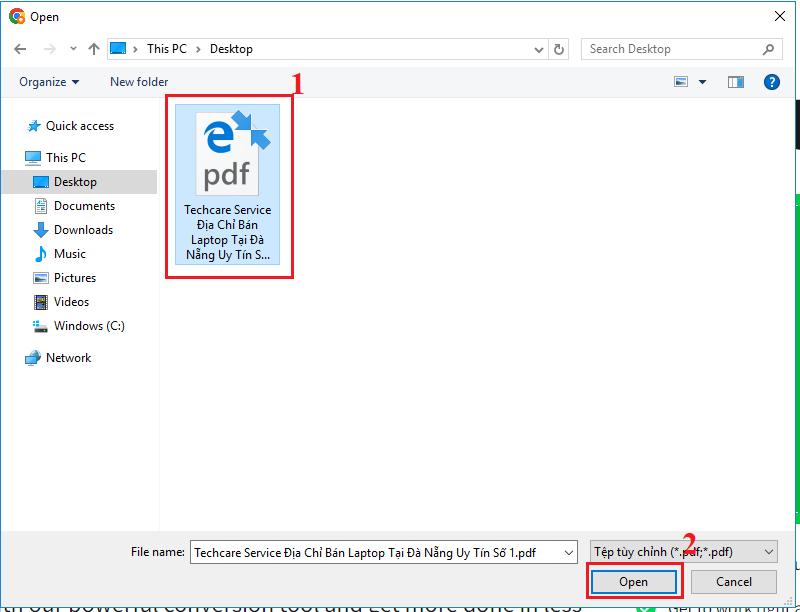Click New folder in the toolbar
The height and width of the screenshot is (612, 800).
coord(139,82)
